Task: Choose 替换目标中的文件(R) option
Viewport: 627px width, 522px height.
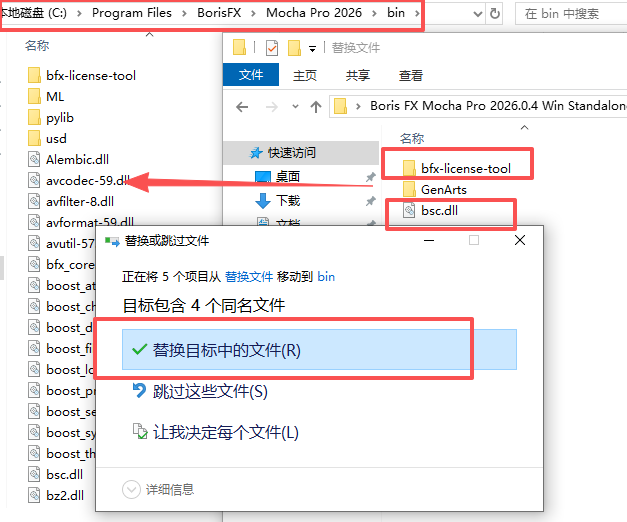Action: coord(319,350)
